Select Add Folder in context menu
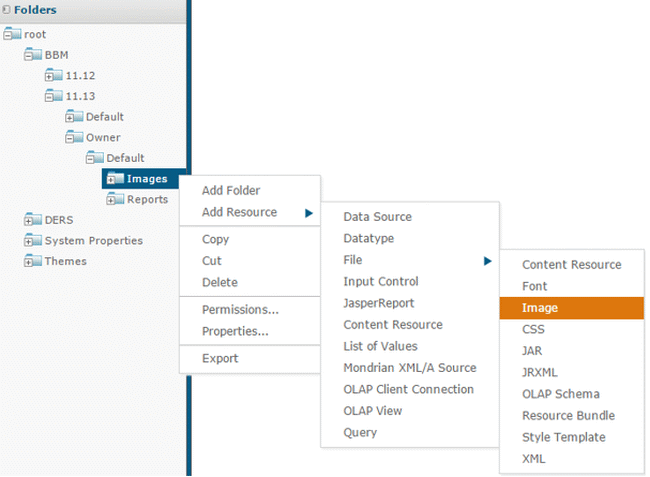Screen dimensions: 650x477 (x=230, y=190)
